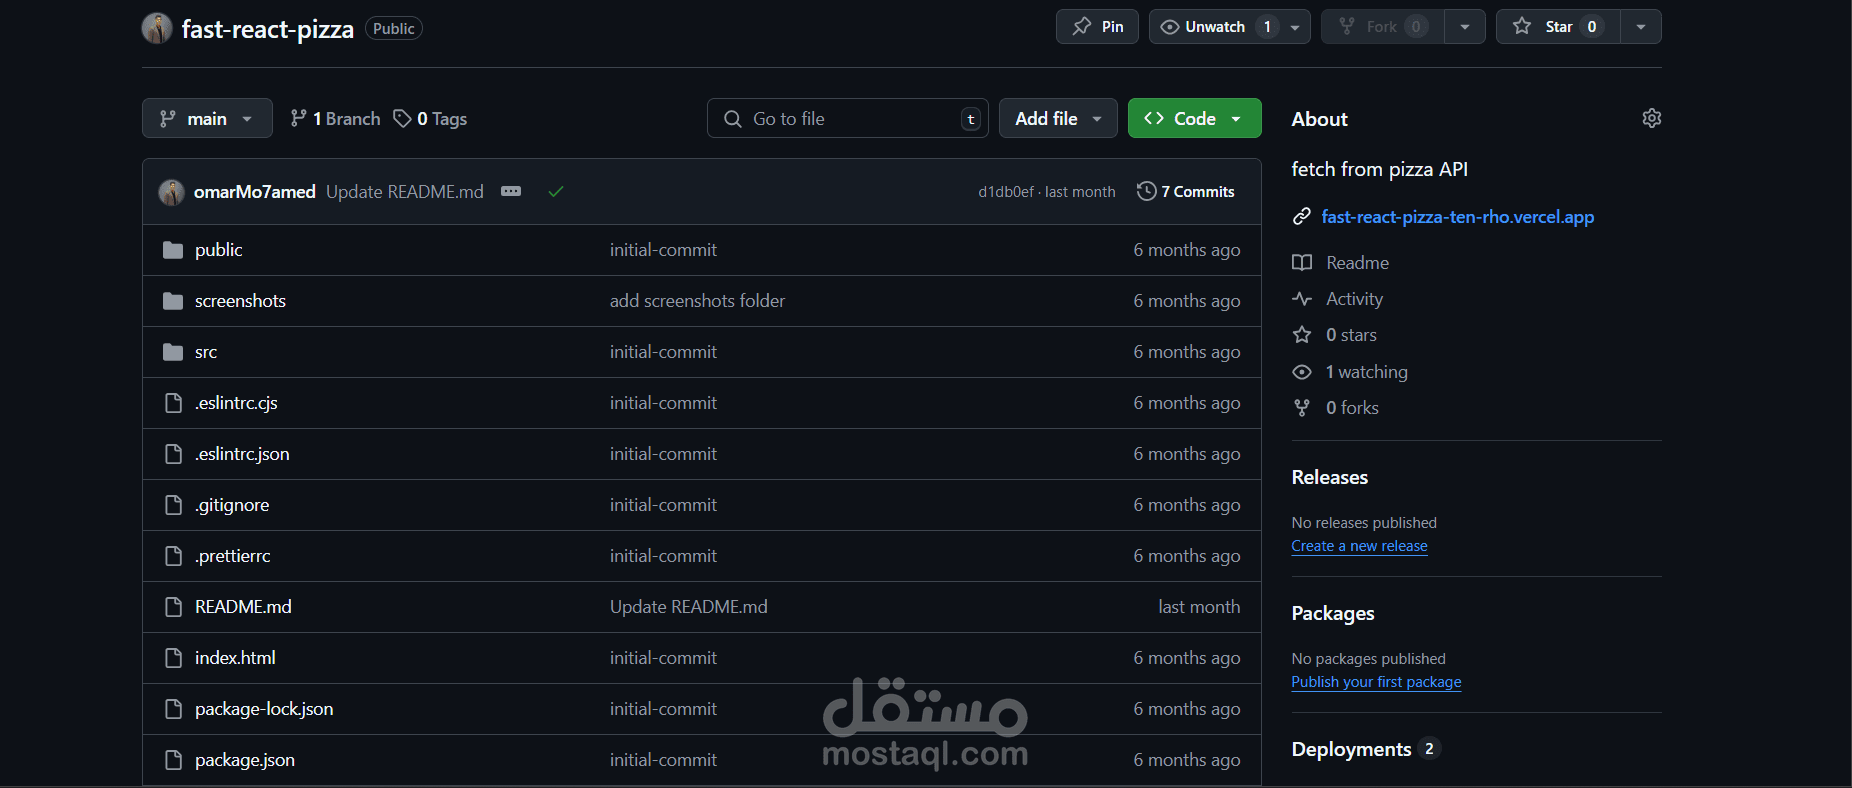Click the src folder icon
This screenshot has width=1852, height=788.
173,352
